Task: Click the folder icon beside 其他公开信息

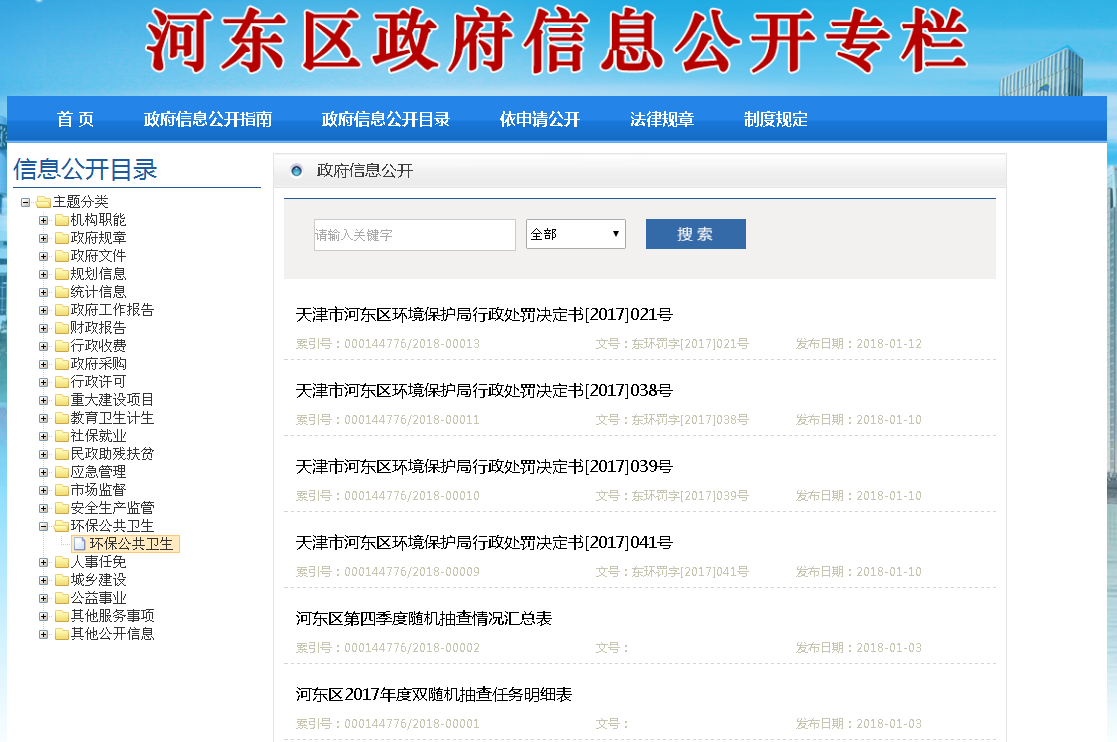Action: point(61,634)
